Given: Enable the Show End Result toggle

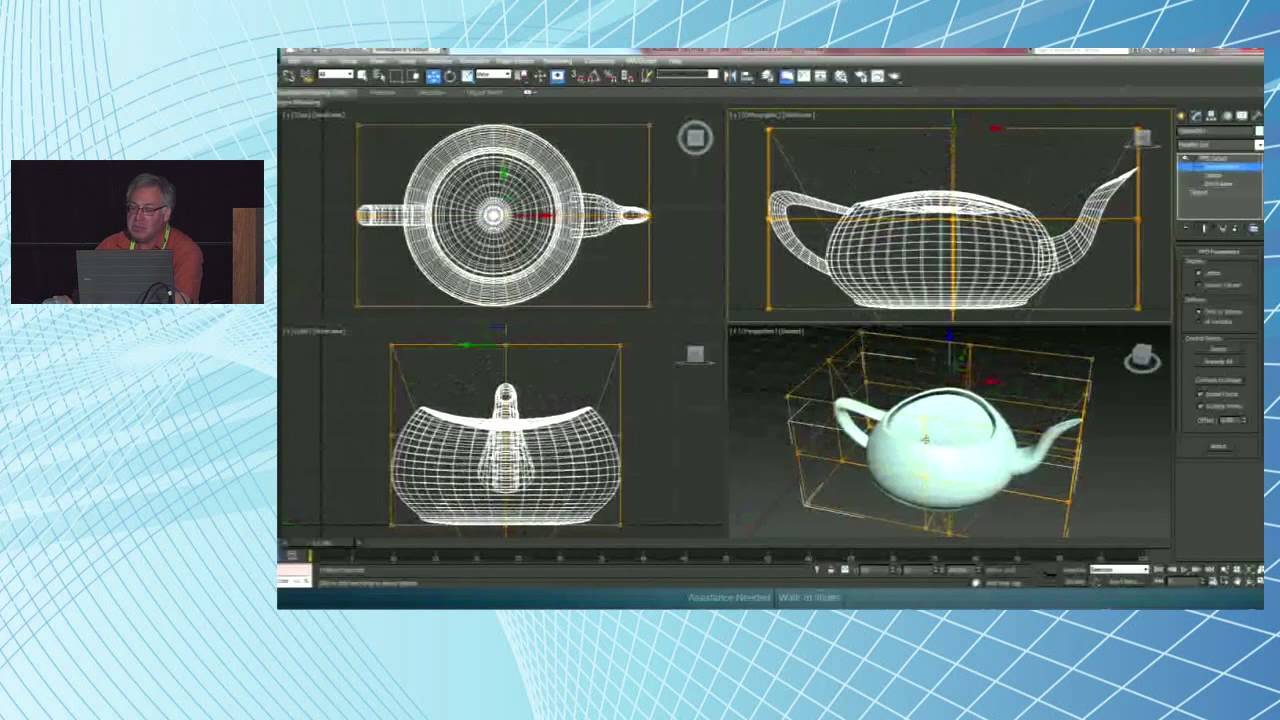Looking at the screenshot, I should point(1204,228).
